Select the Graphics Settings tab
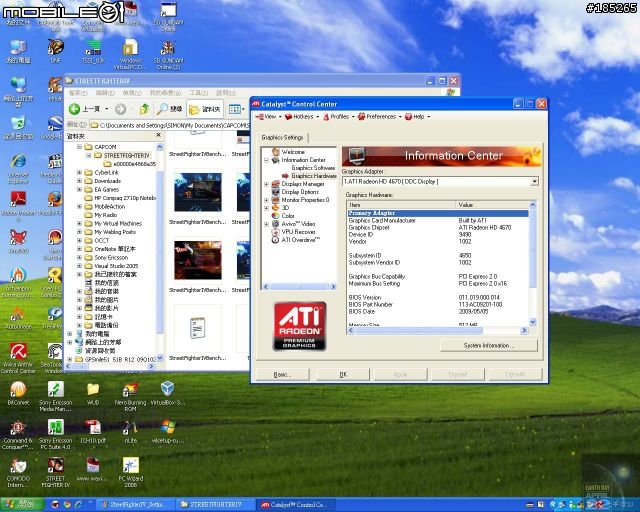The image size is (640, 512). [282, 138]
